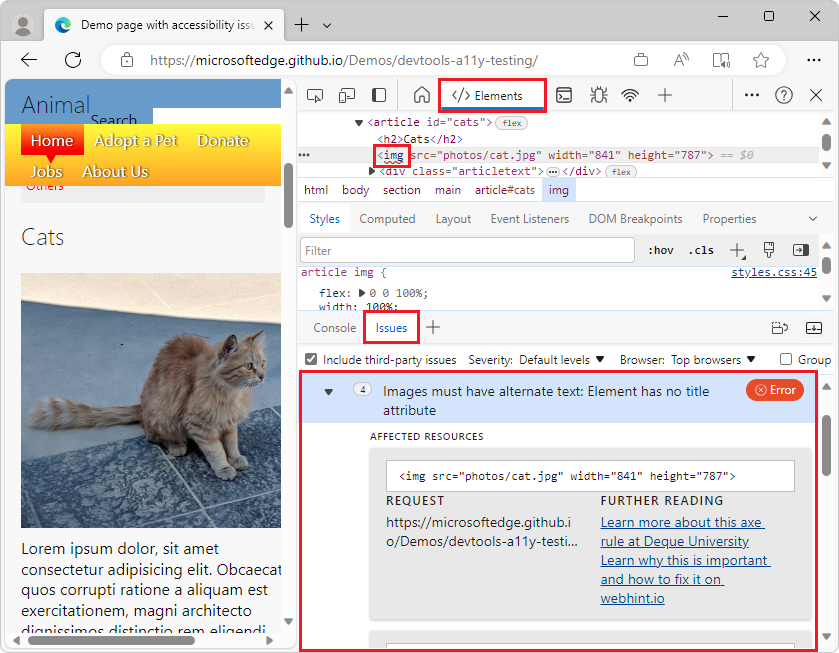Toggle the :hov element state pane
Viewport: 839px width, 653px height.
pyautogui.click(x=660, y=250)
